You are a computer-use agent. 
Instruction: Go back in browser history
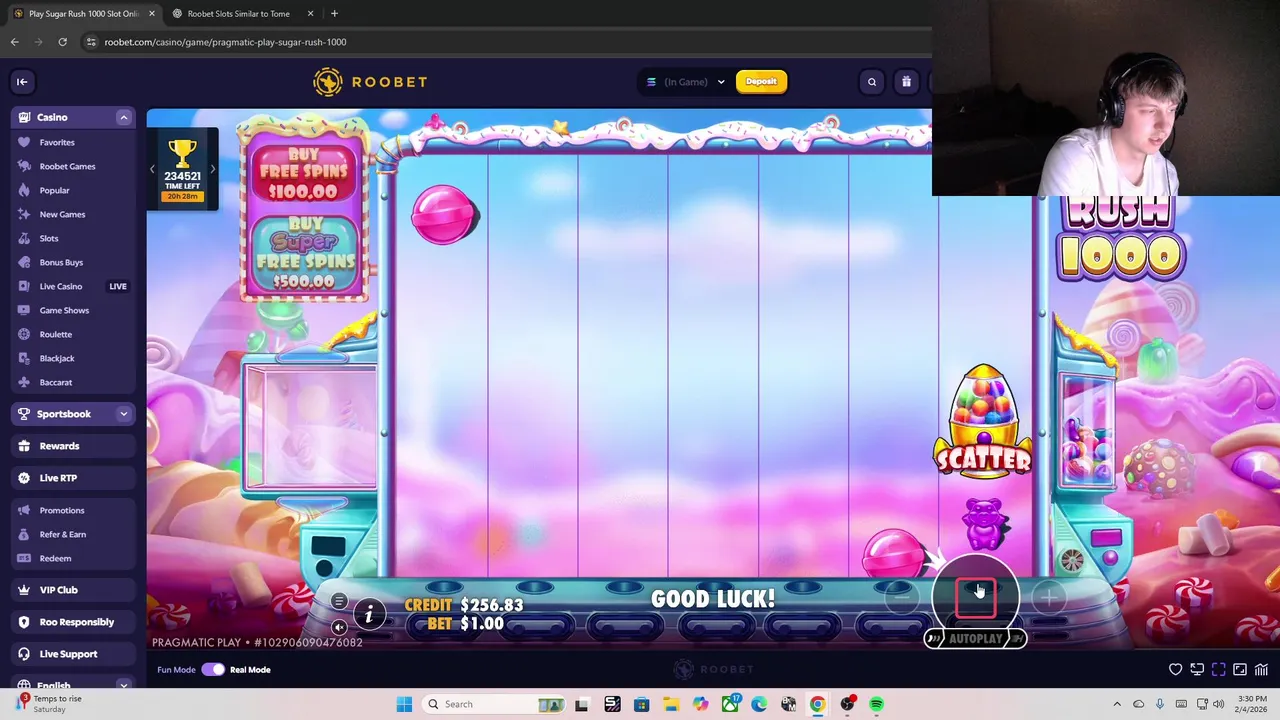[14, 42]
